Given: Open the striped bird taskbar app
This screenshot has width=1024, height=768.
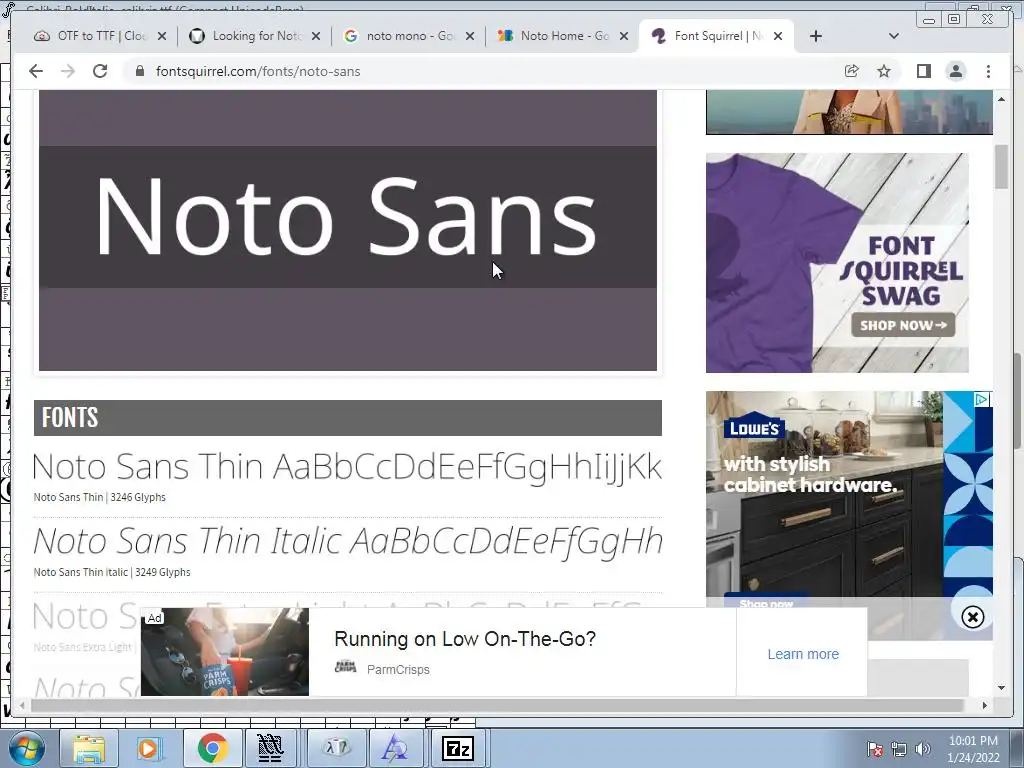Looking at the screenshot, I should tap(270, 748).
